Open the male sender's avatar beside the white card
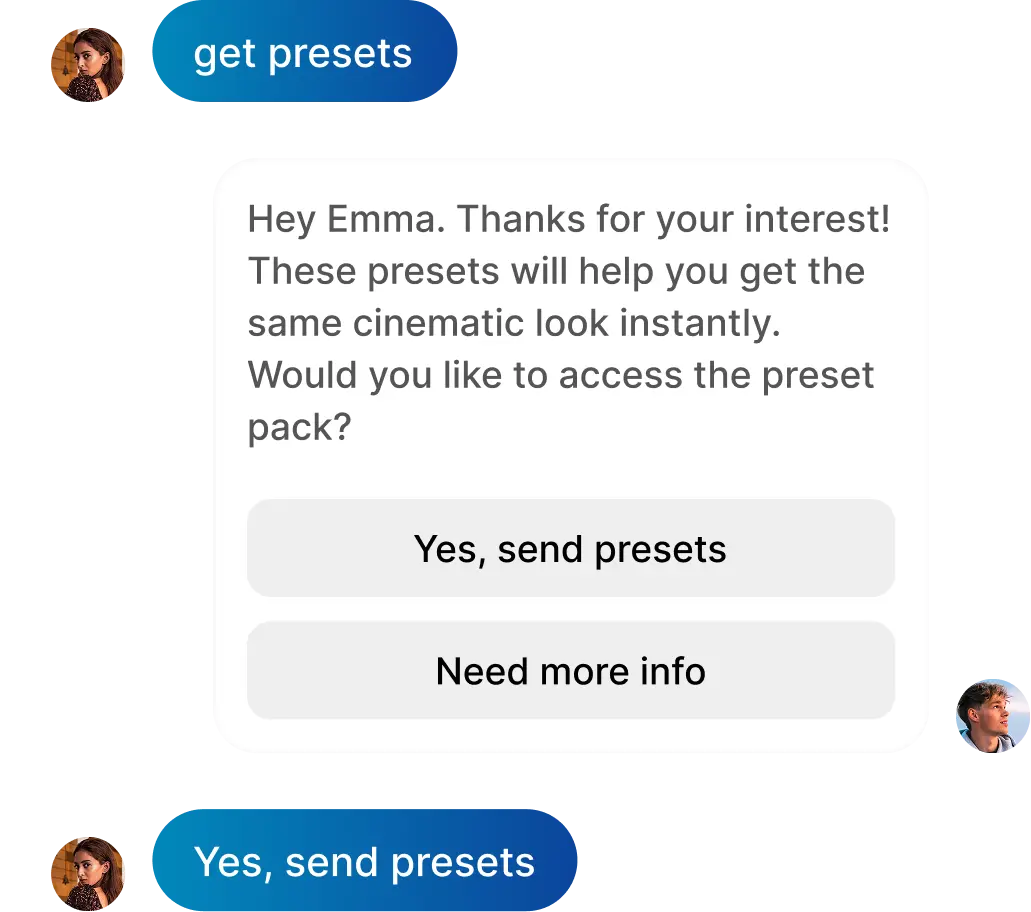 [990, 716]
